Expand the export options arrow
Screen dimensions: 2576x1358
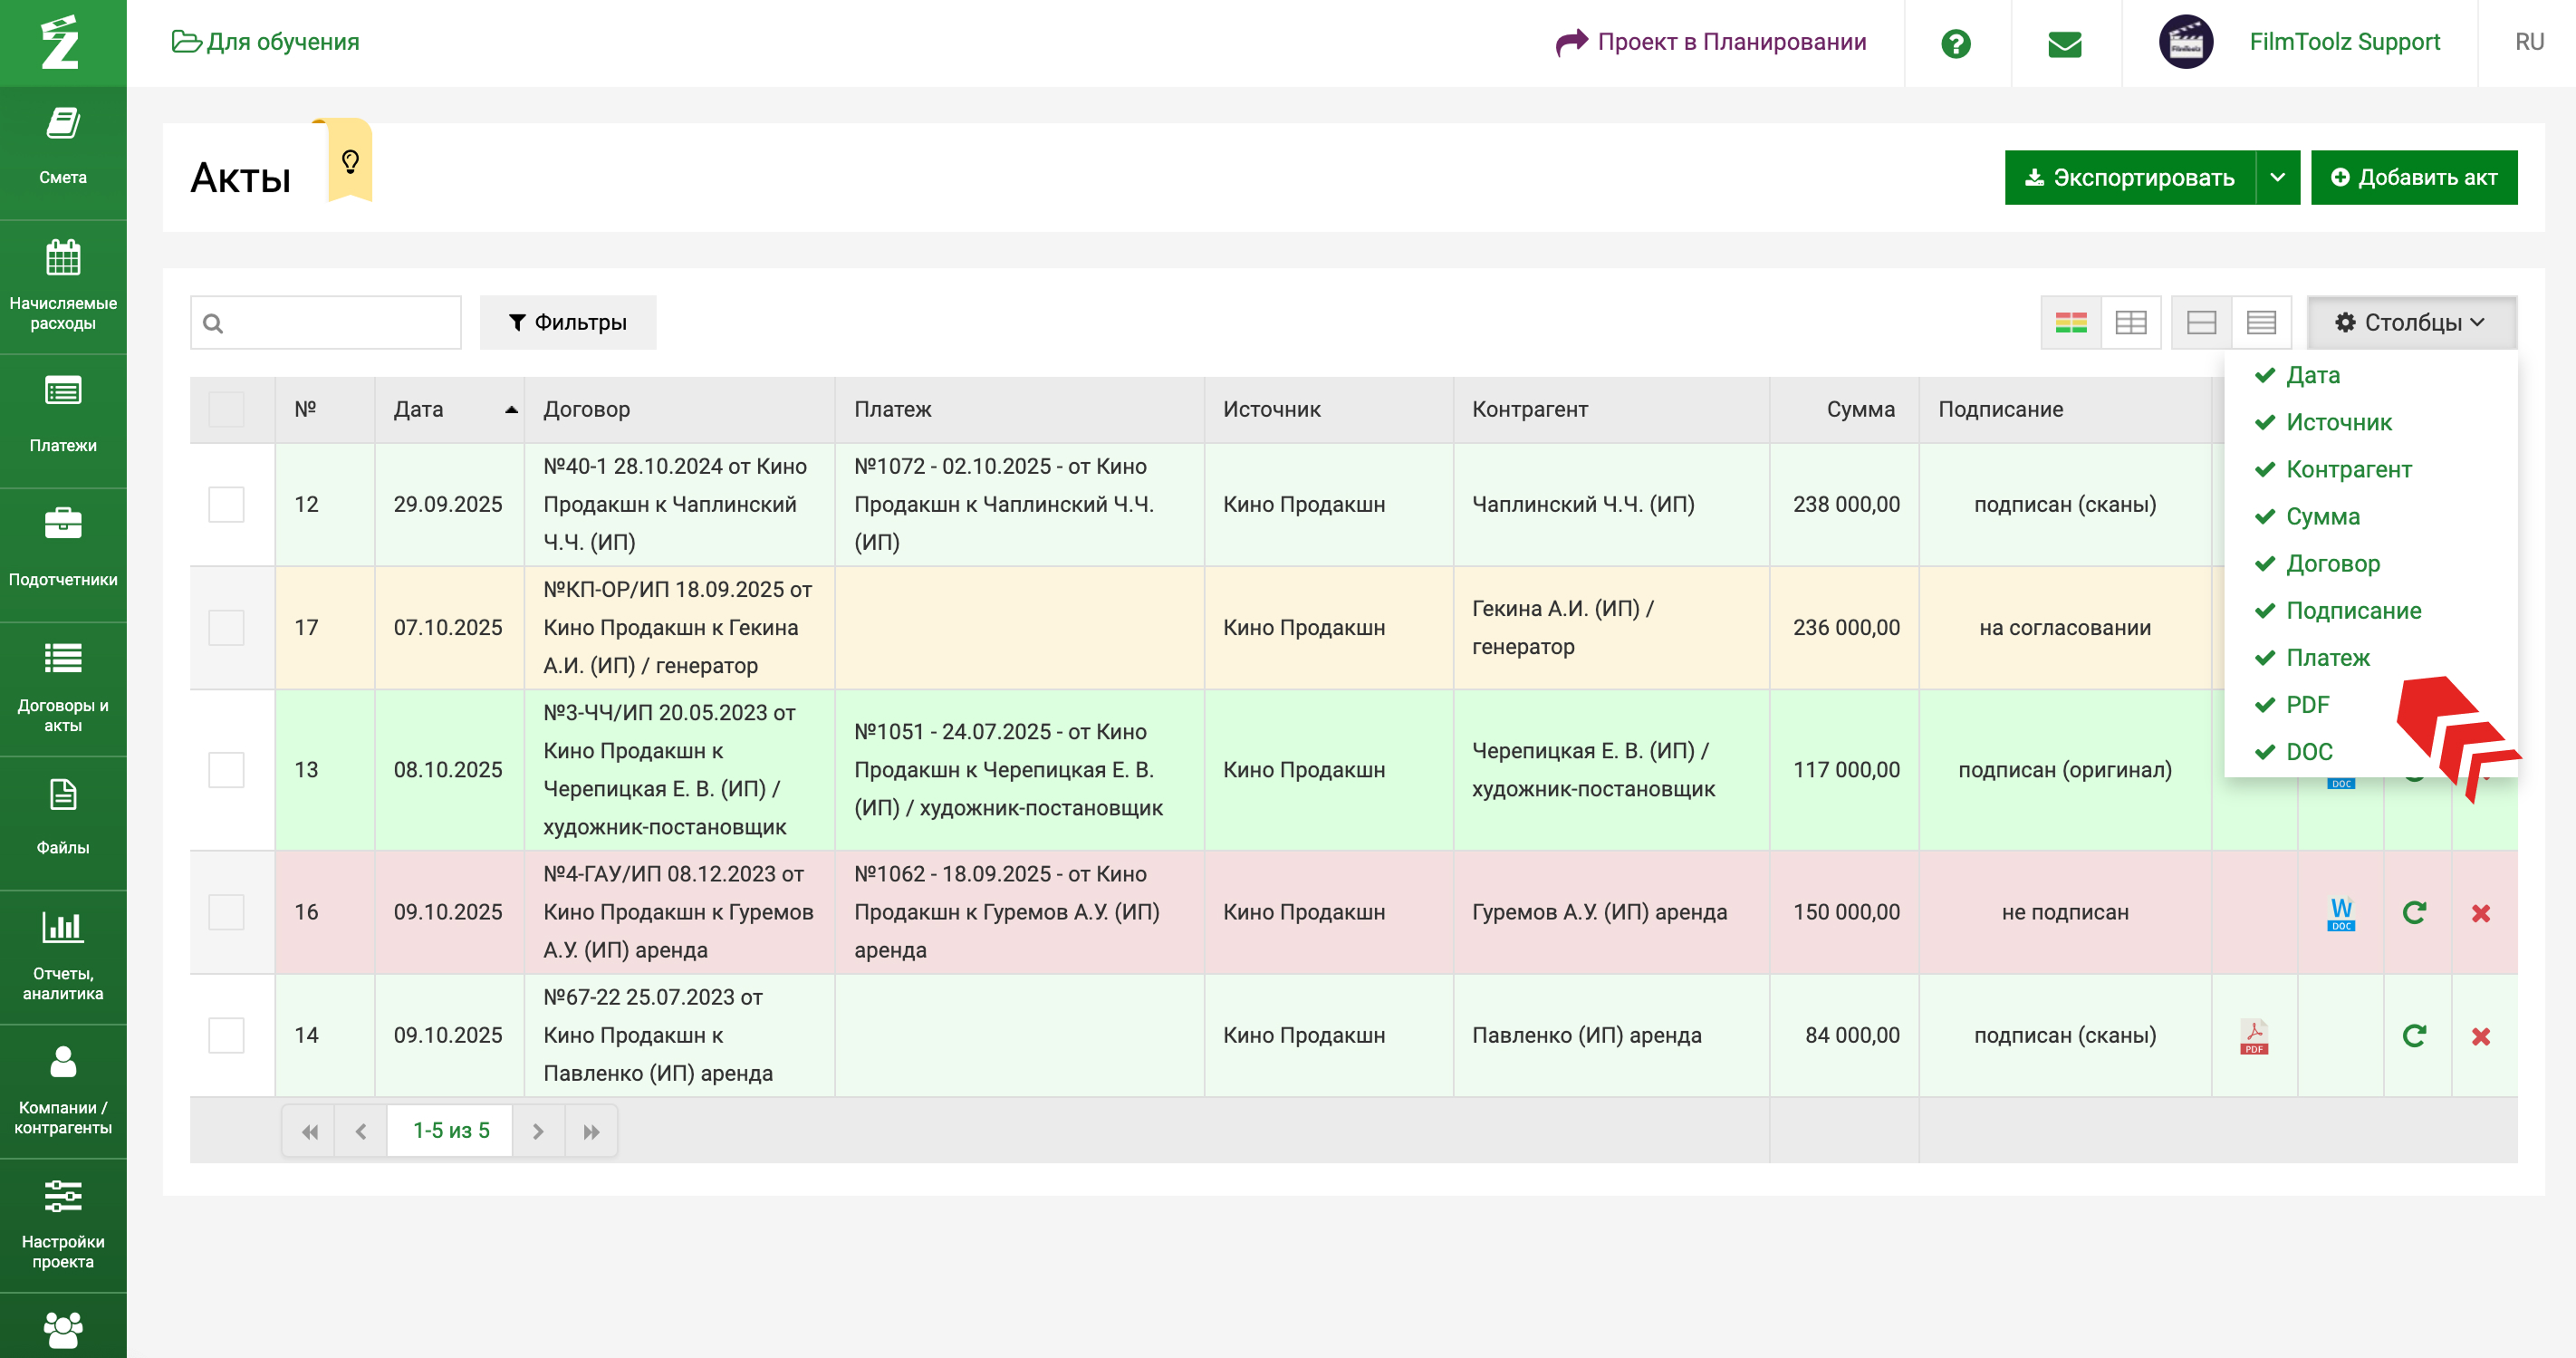[x=2277, y=177]
